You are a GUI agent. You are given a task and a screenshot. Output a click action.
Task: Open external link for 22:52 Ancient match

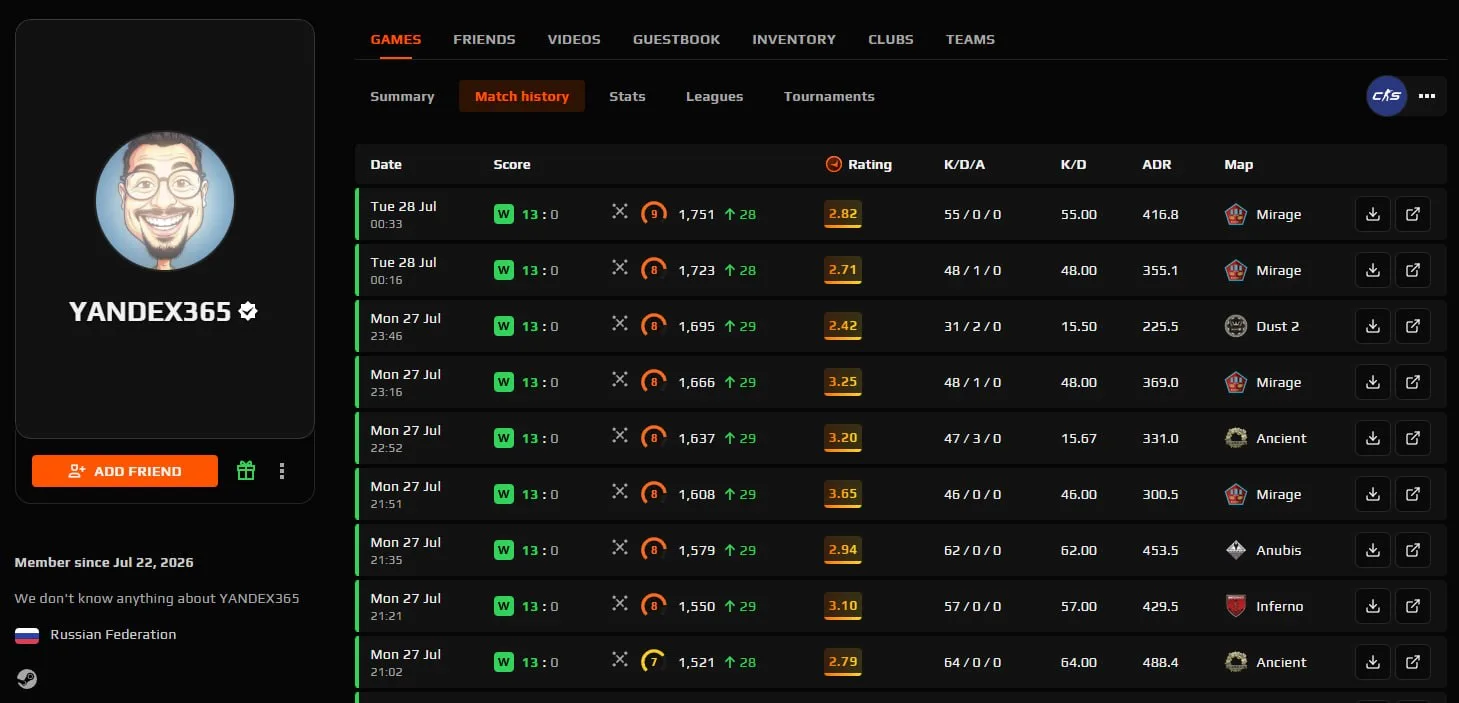[1413, 438]
